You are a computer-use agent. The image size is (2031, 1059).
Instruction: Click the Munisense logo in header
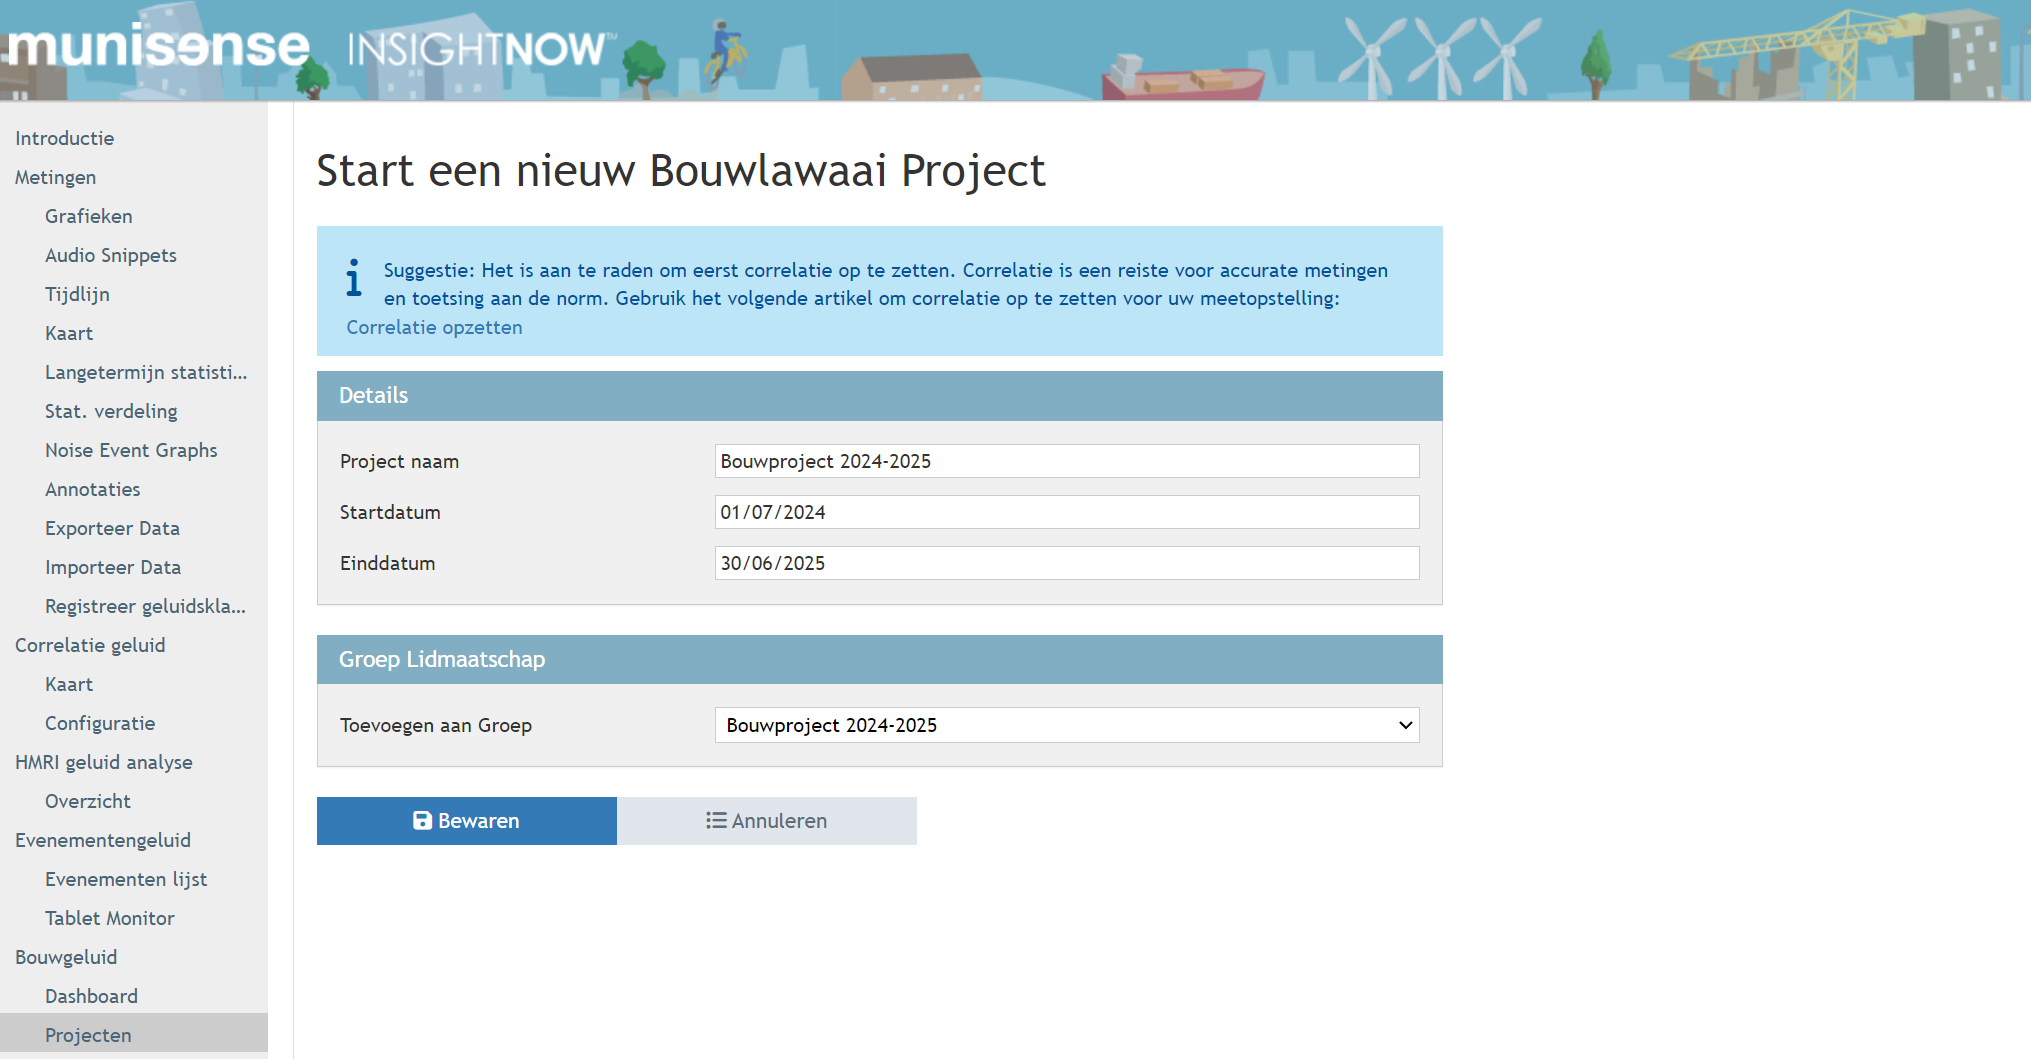[x=158, y=48]
